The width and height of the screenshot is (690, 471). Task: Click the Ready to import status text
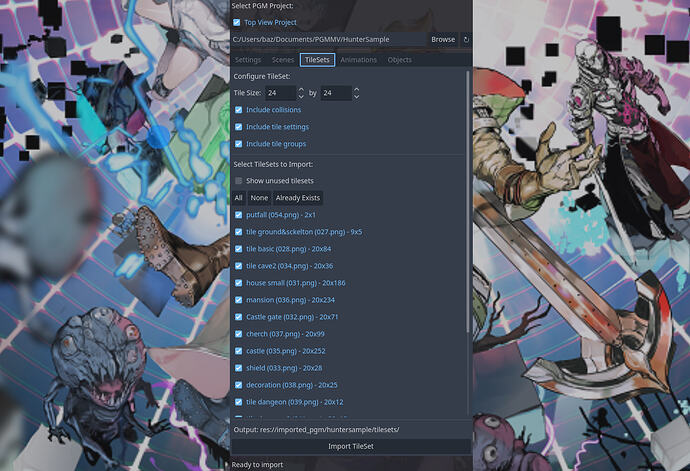click(257, 465)
